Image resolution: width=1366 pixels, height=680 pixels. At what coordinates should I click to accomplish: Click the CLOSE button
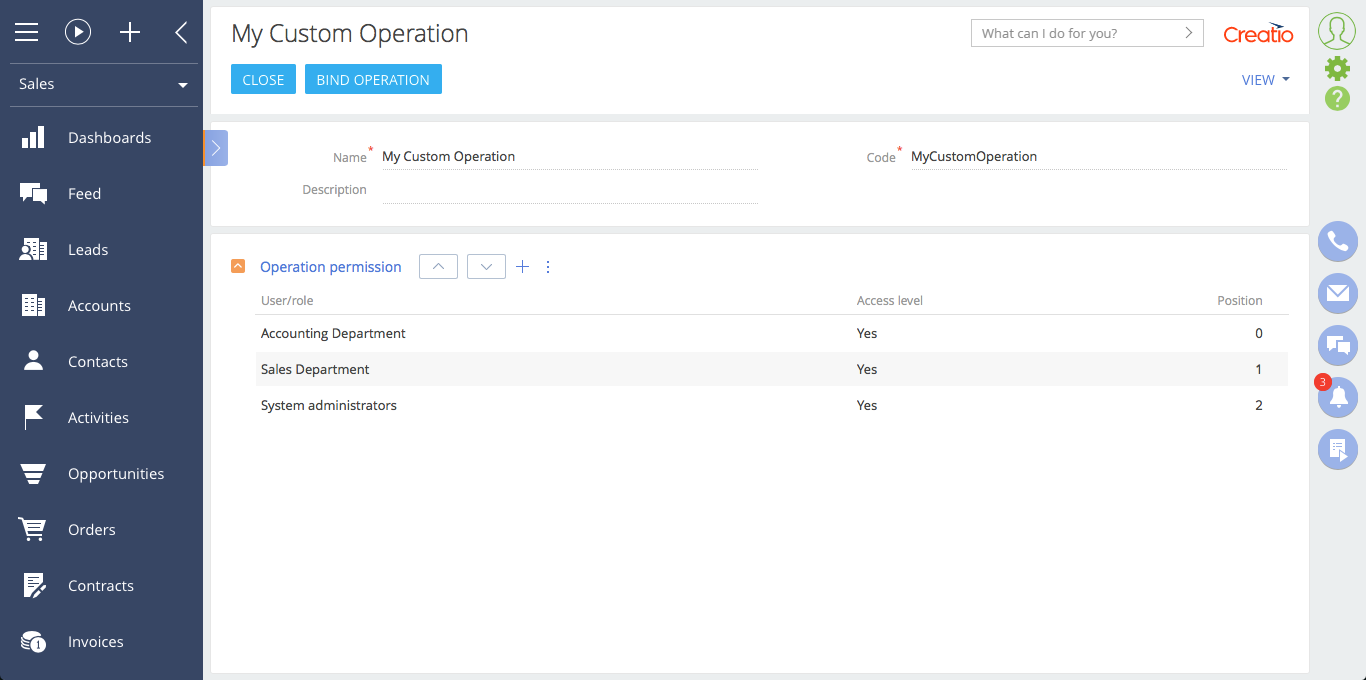click(263, 80)
